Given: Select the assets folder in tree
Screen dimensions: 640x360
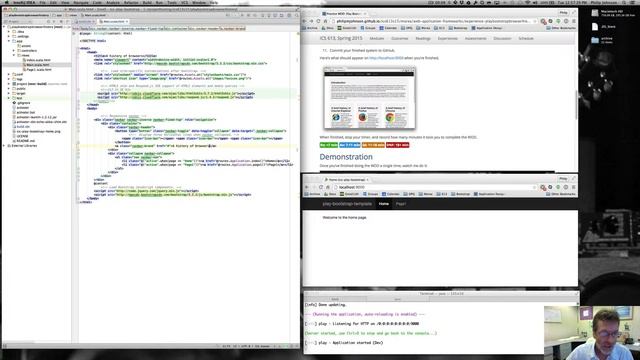Looking at the screenshot, I should coord(25,46).
